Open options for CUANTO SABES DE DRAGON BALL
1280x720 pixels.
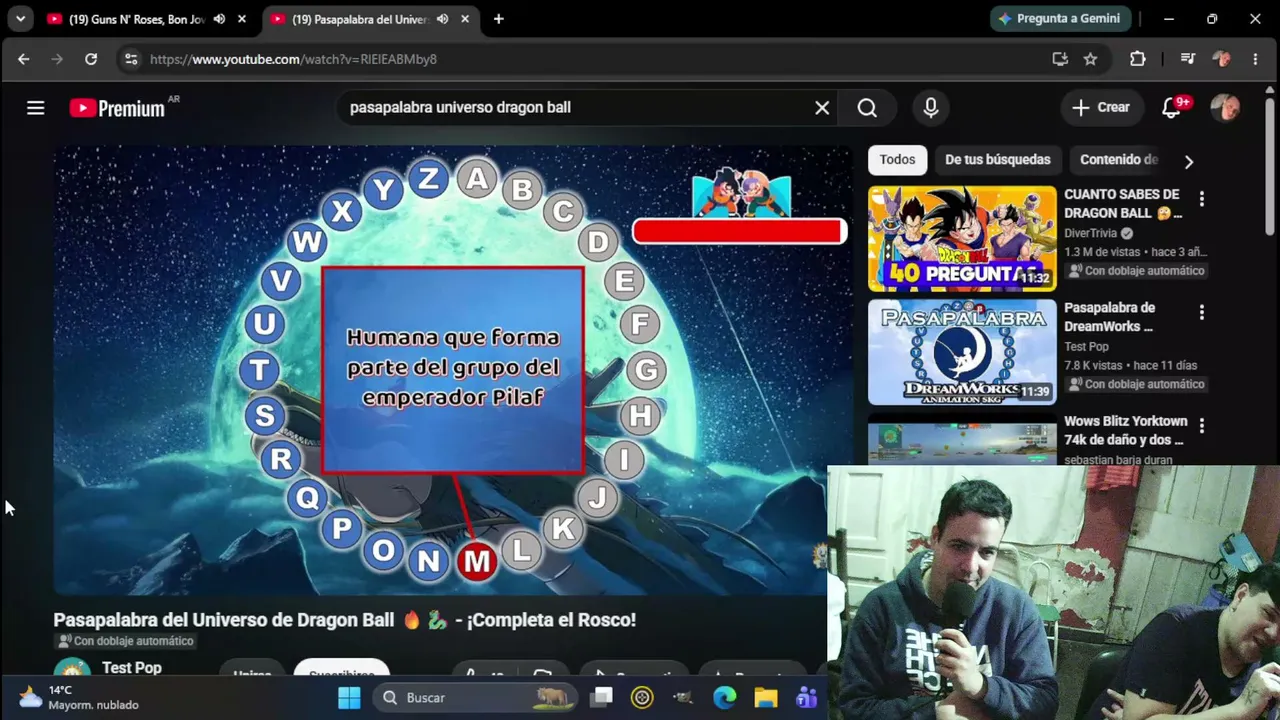click(1202, 199)
